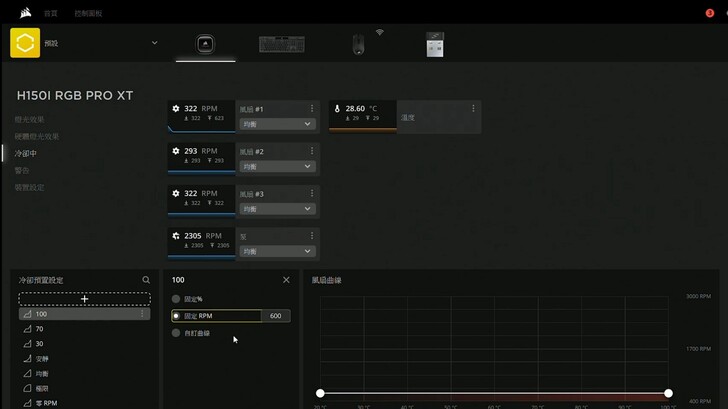Viewport: 728px width, 409px height.
Task: Open options menu on temperature 溫度 card
Action: (473, 108)
